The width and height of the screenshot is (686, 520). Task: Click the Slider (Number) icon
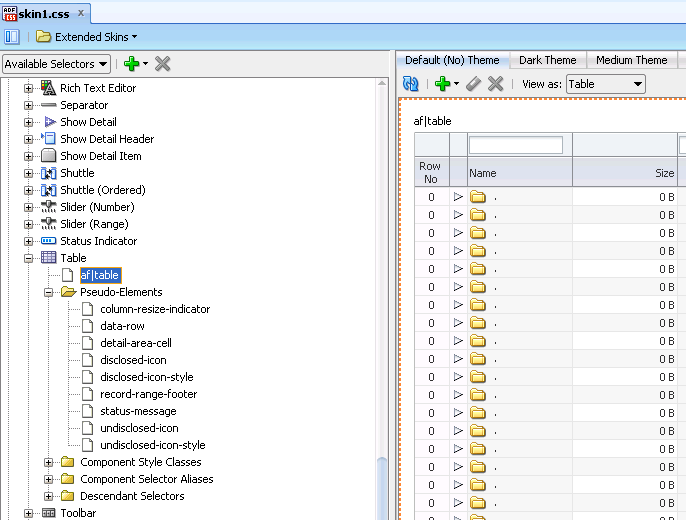tap(48, 206)
